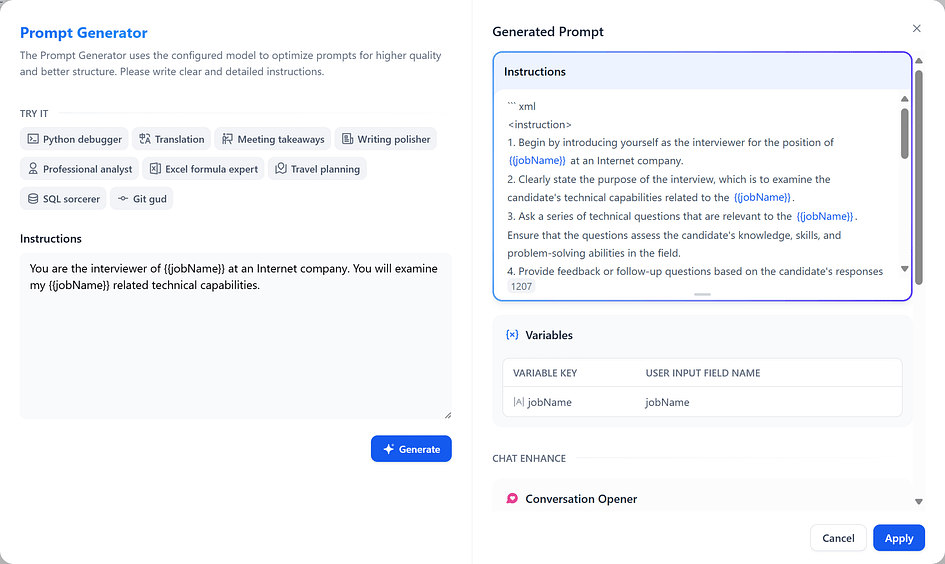Pick the Meeting takeaways preset icon
This screenshot has height=564, width=945.
point(227,139)
